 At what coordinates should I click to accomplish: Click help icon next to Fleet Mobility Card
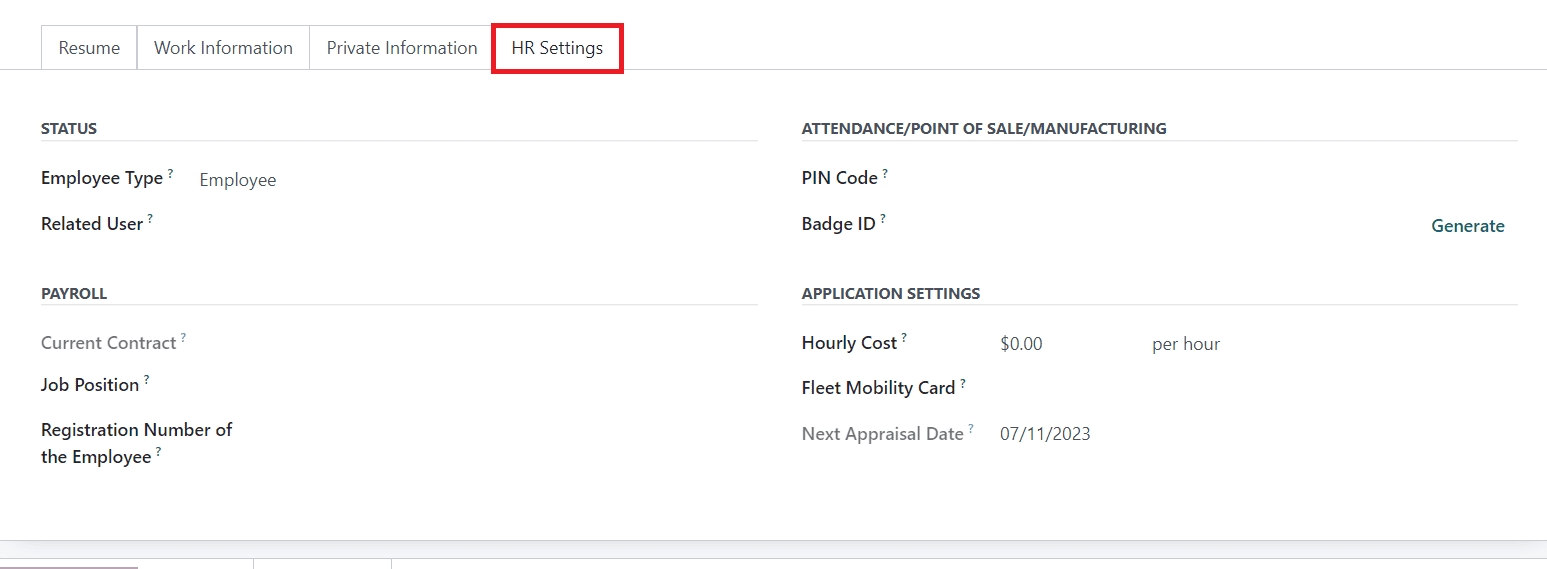pyautogui.click(x=963, y=382)
